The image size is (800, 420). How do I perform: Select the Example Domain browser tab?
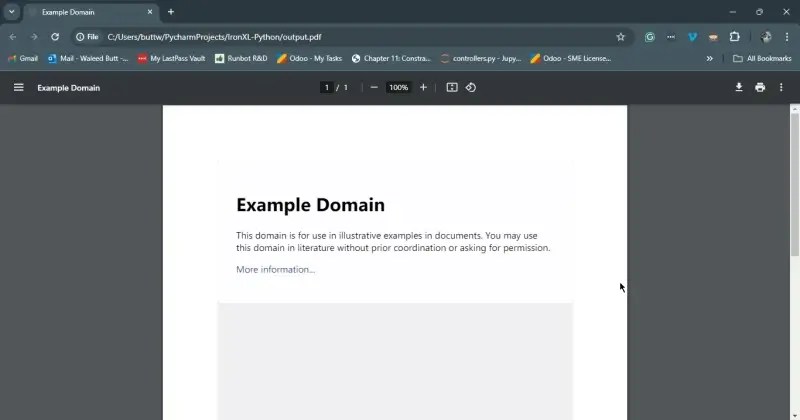pos(91,12)
